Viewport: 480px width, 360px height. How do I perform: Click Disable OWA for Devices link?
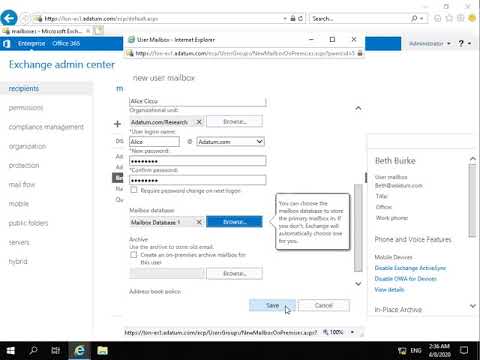click(406, 279)
